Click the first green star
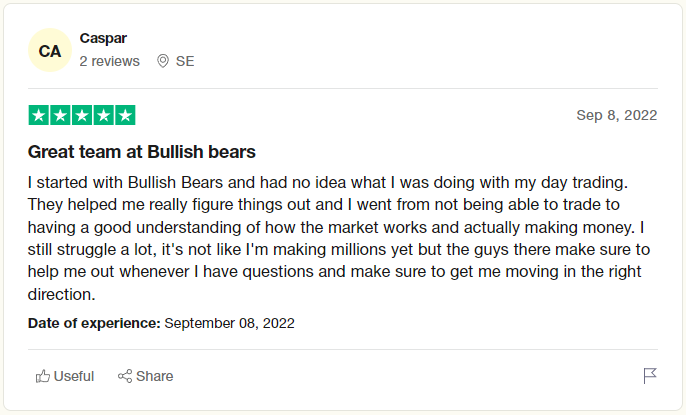686x415 pixels. pyautogui.click(x=38, y=115)
